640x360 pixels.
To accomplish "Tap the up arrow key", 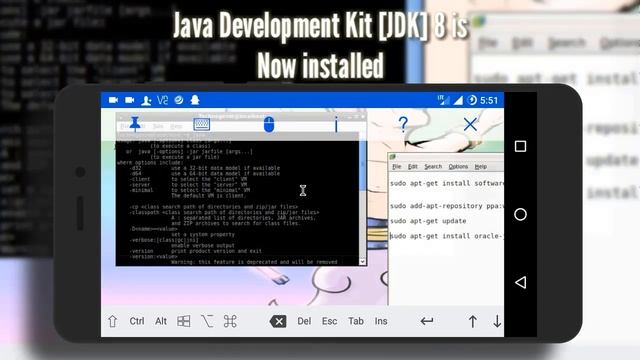I will [x=473, y=322].
